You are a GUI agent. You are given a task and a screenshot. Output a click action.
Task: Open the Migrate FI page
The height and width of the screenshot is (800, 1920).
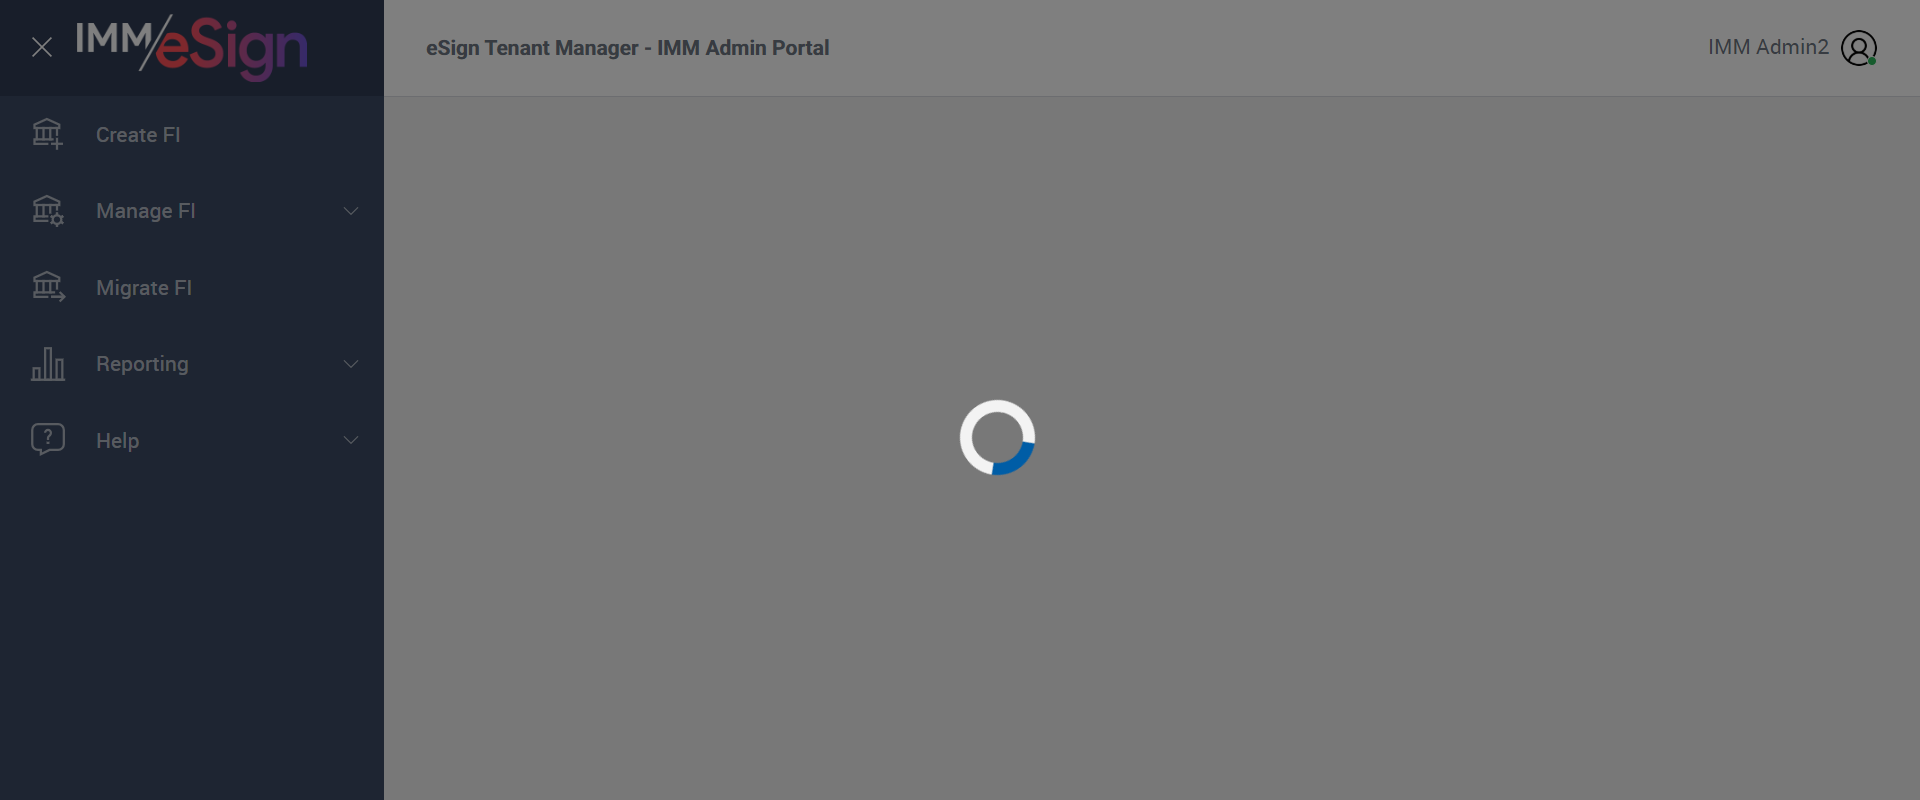[192, 287]
